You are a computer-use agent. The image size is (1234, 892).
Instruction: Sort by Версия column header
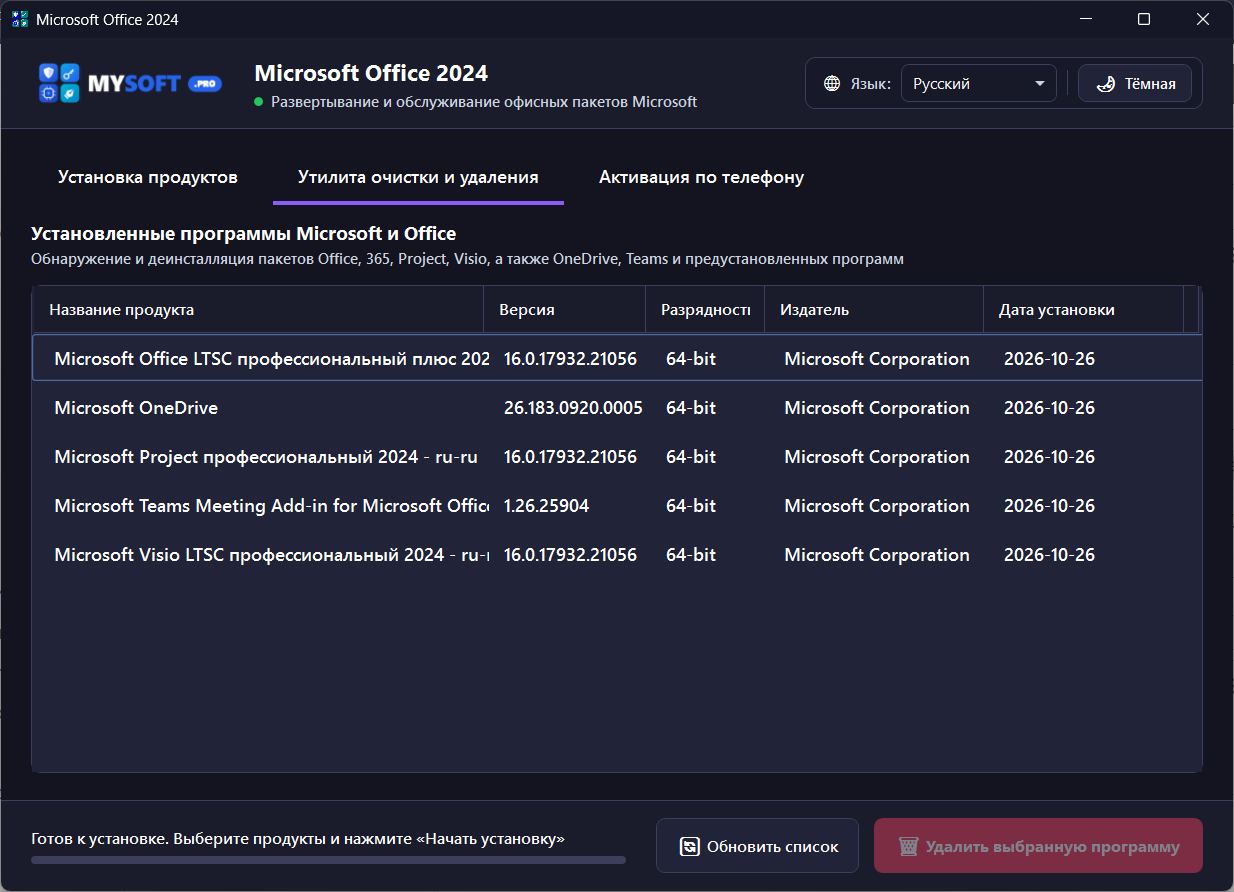click(x=565, y=310)
